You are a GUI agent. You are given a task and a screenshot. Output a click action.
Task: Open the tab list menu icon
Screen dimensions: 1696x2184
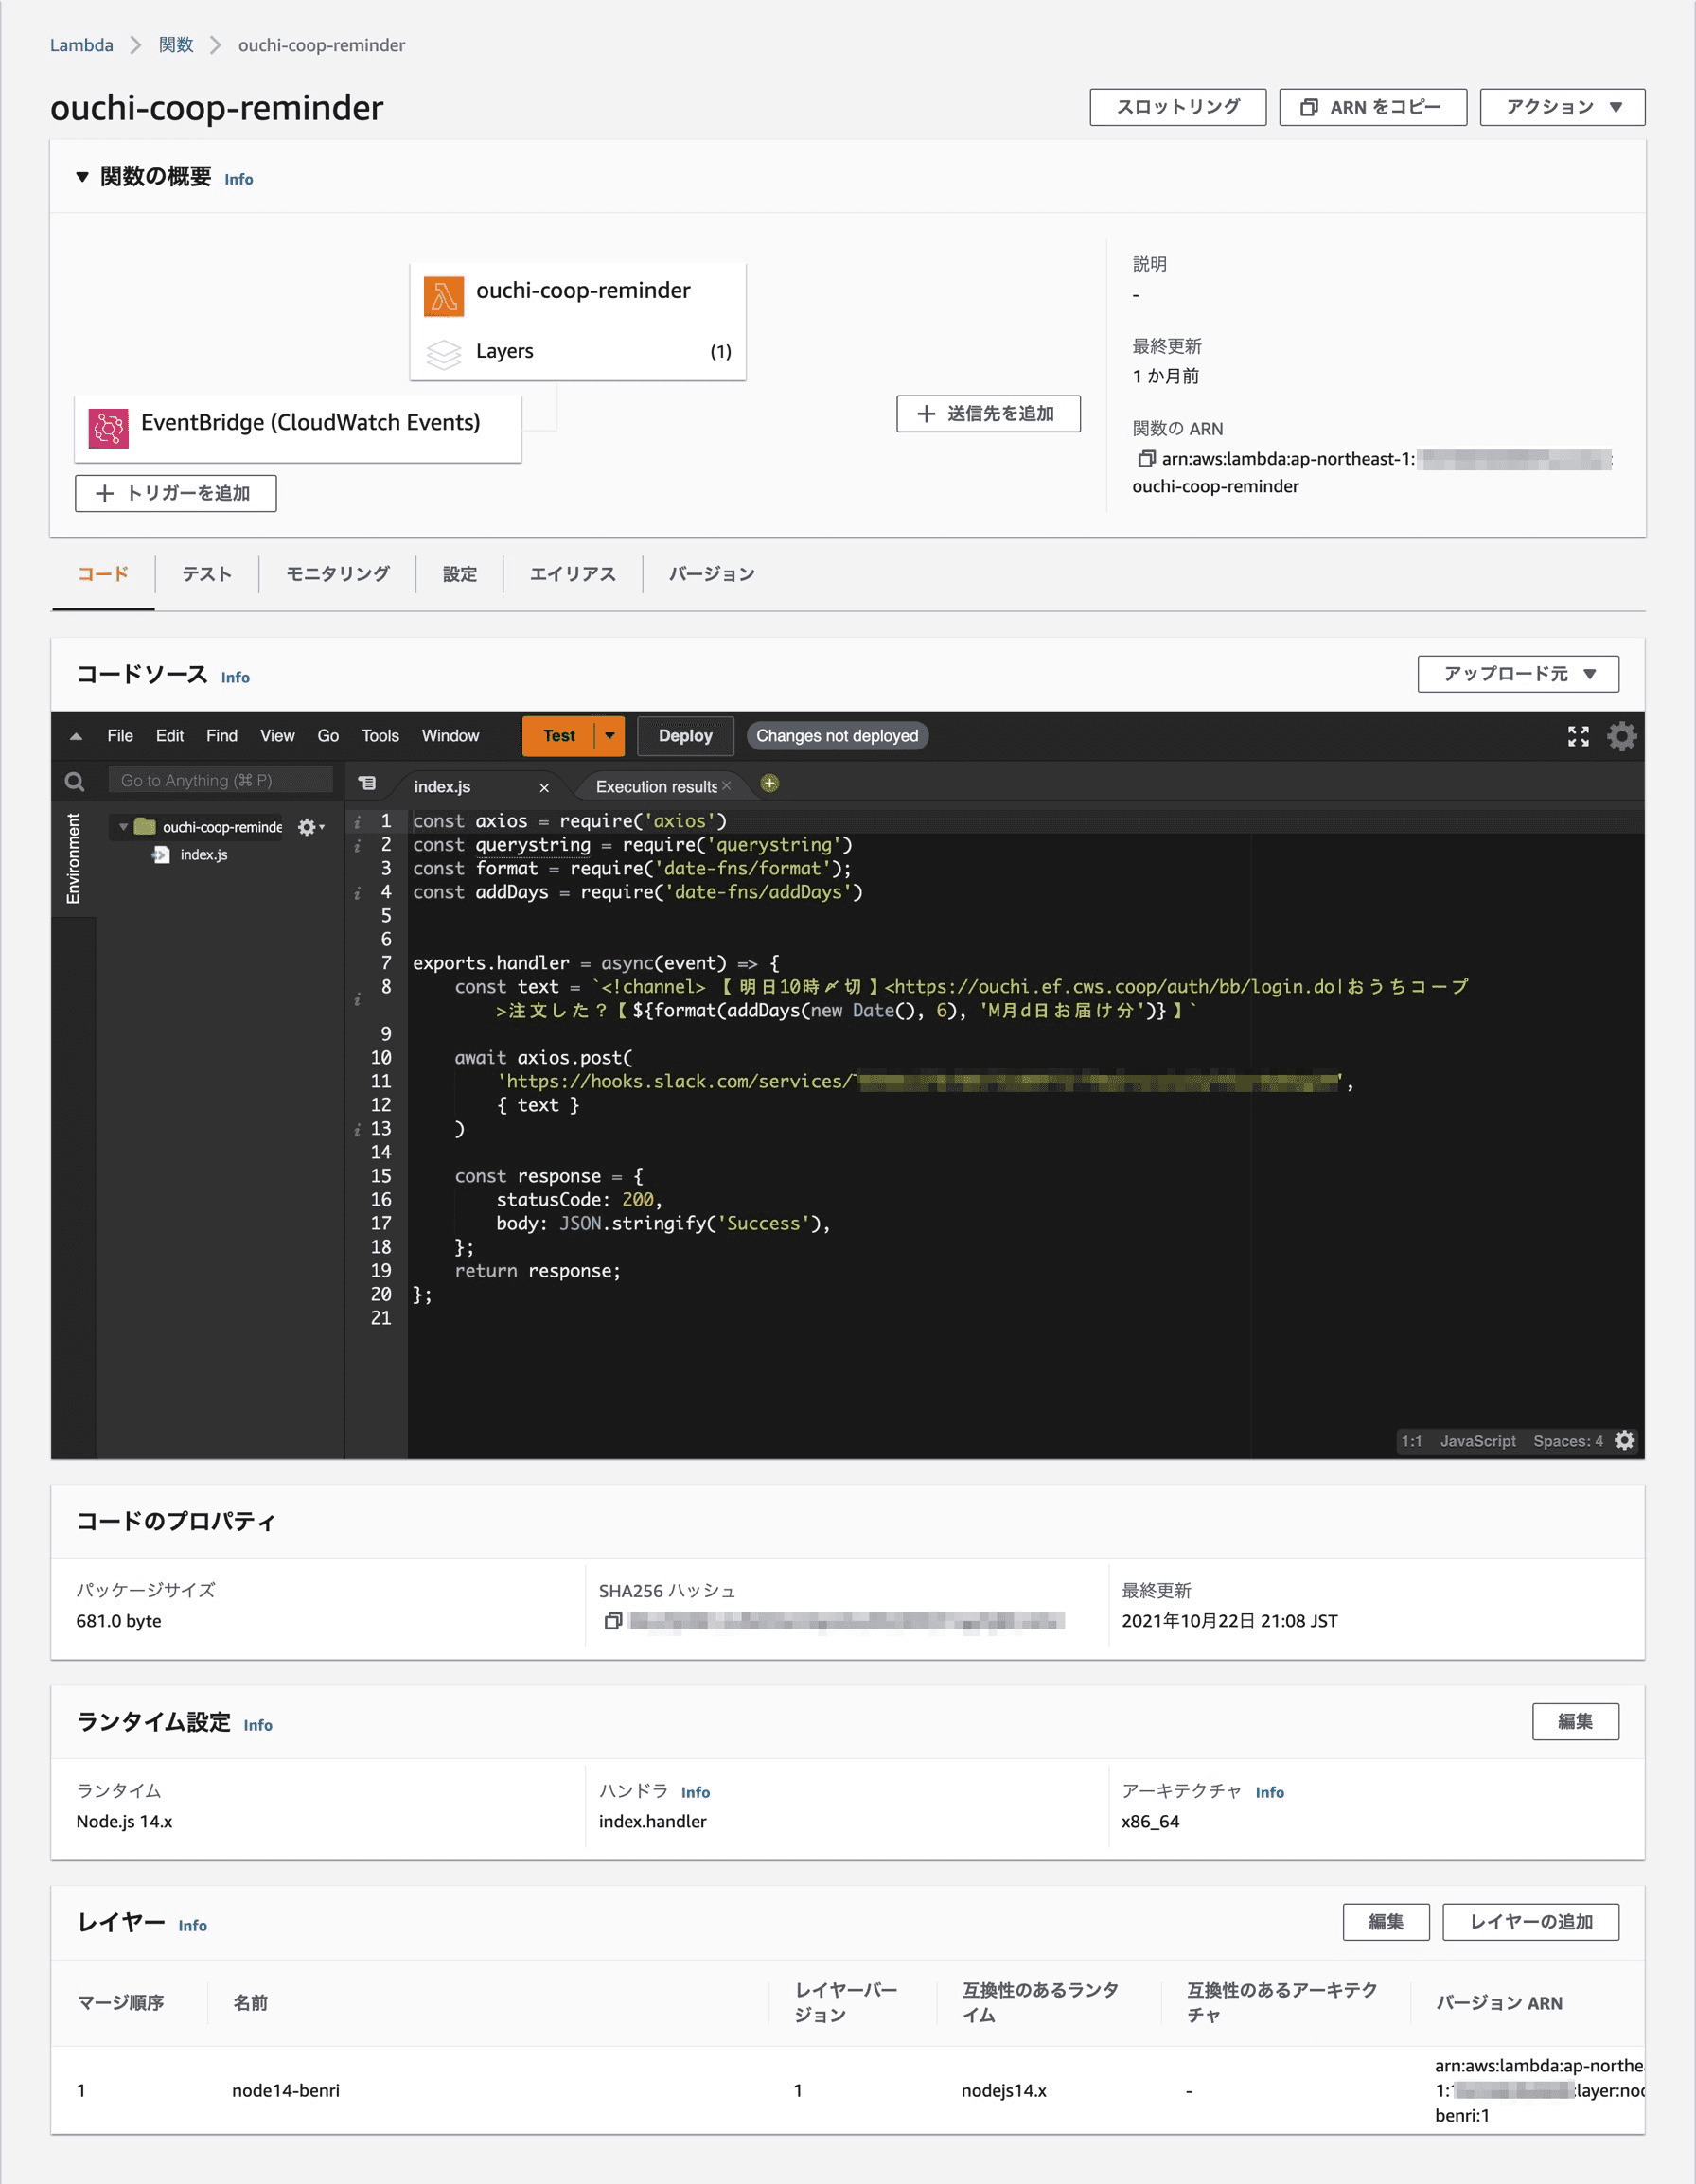[367, 784]
